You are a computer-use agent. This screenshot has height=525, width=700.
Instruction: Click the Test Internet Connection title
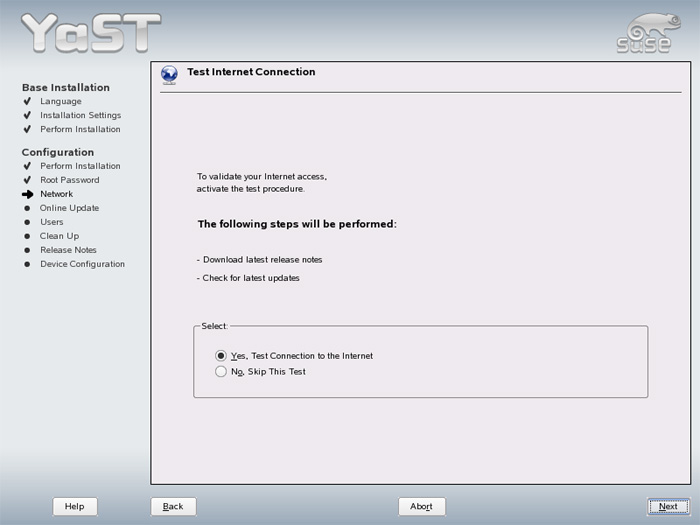(251, 72)
